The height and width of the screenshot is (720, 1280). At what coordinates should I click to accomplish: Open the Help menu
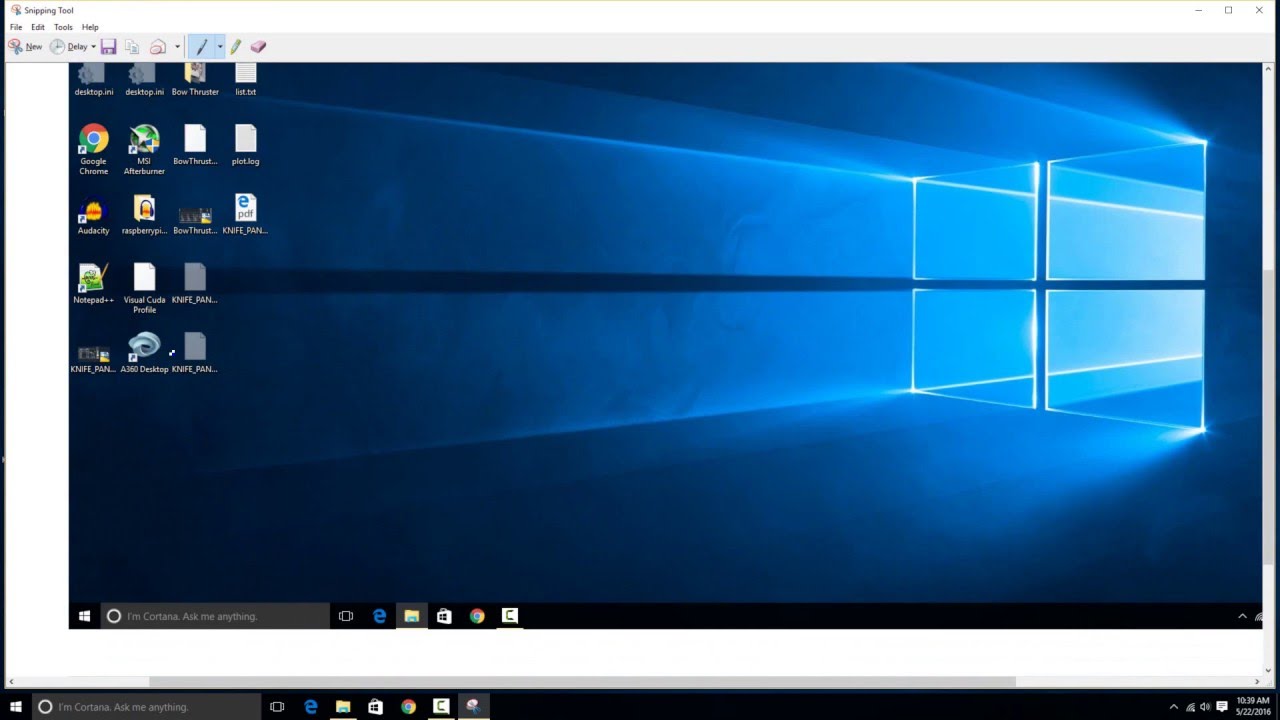point(90,27)
